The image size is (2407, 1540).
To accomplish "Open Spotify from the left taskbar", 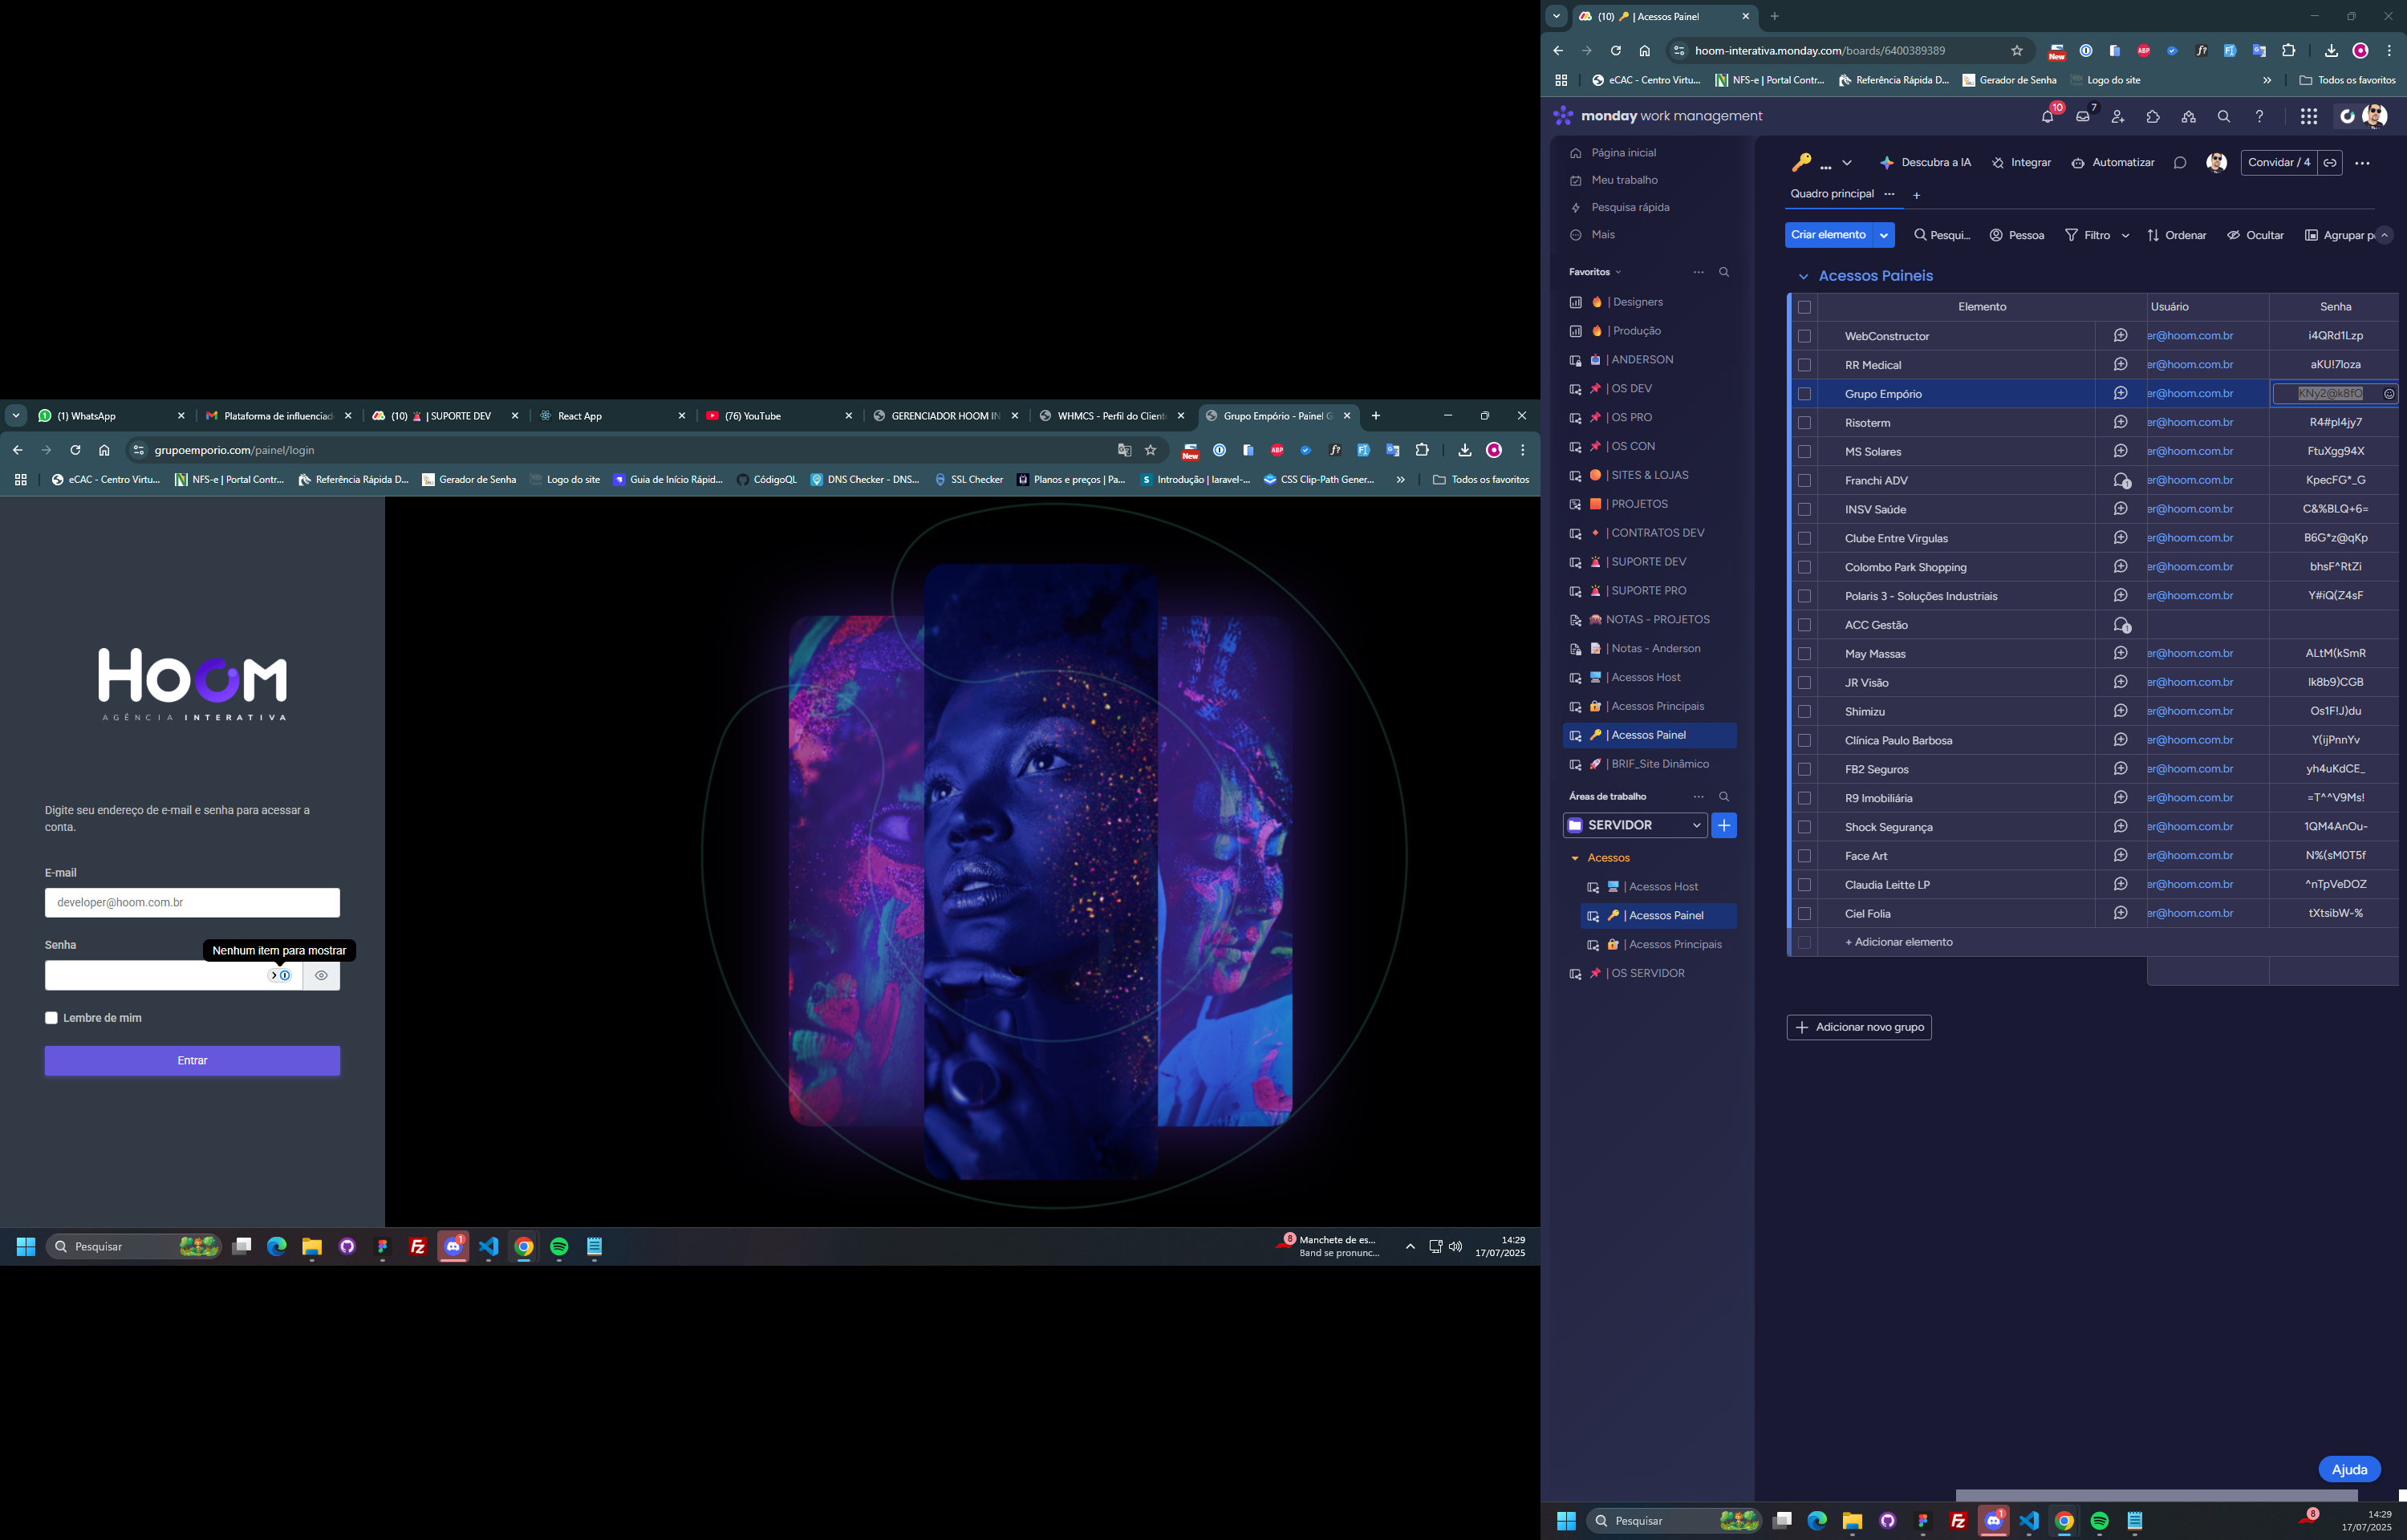I will tap(559, 1247).
